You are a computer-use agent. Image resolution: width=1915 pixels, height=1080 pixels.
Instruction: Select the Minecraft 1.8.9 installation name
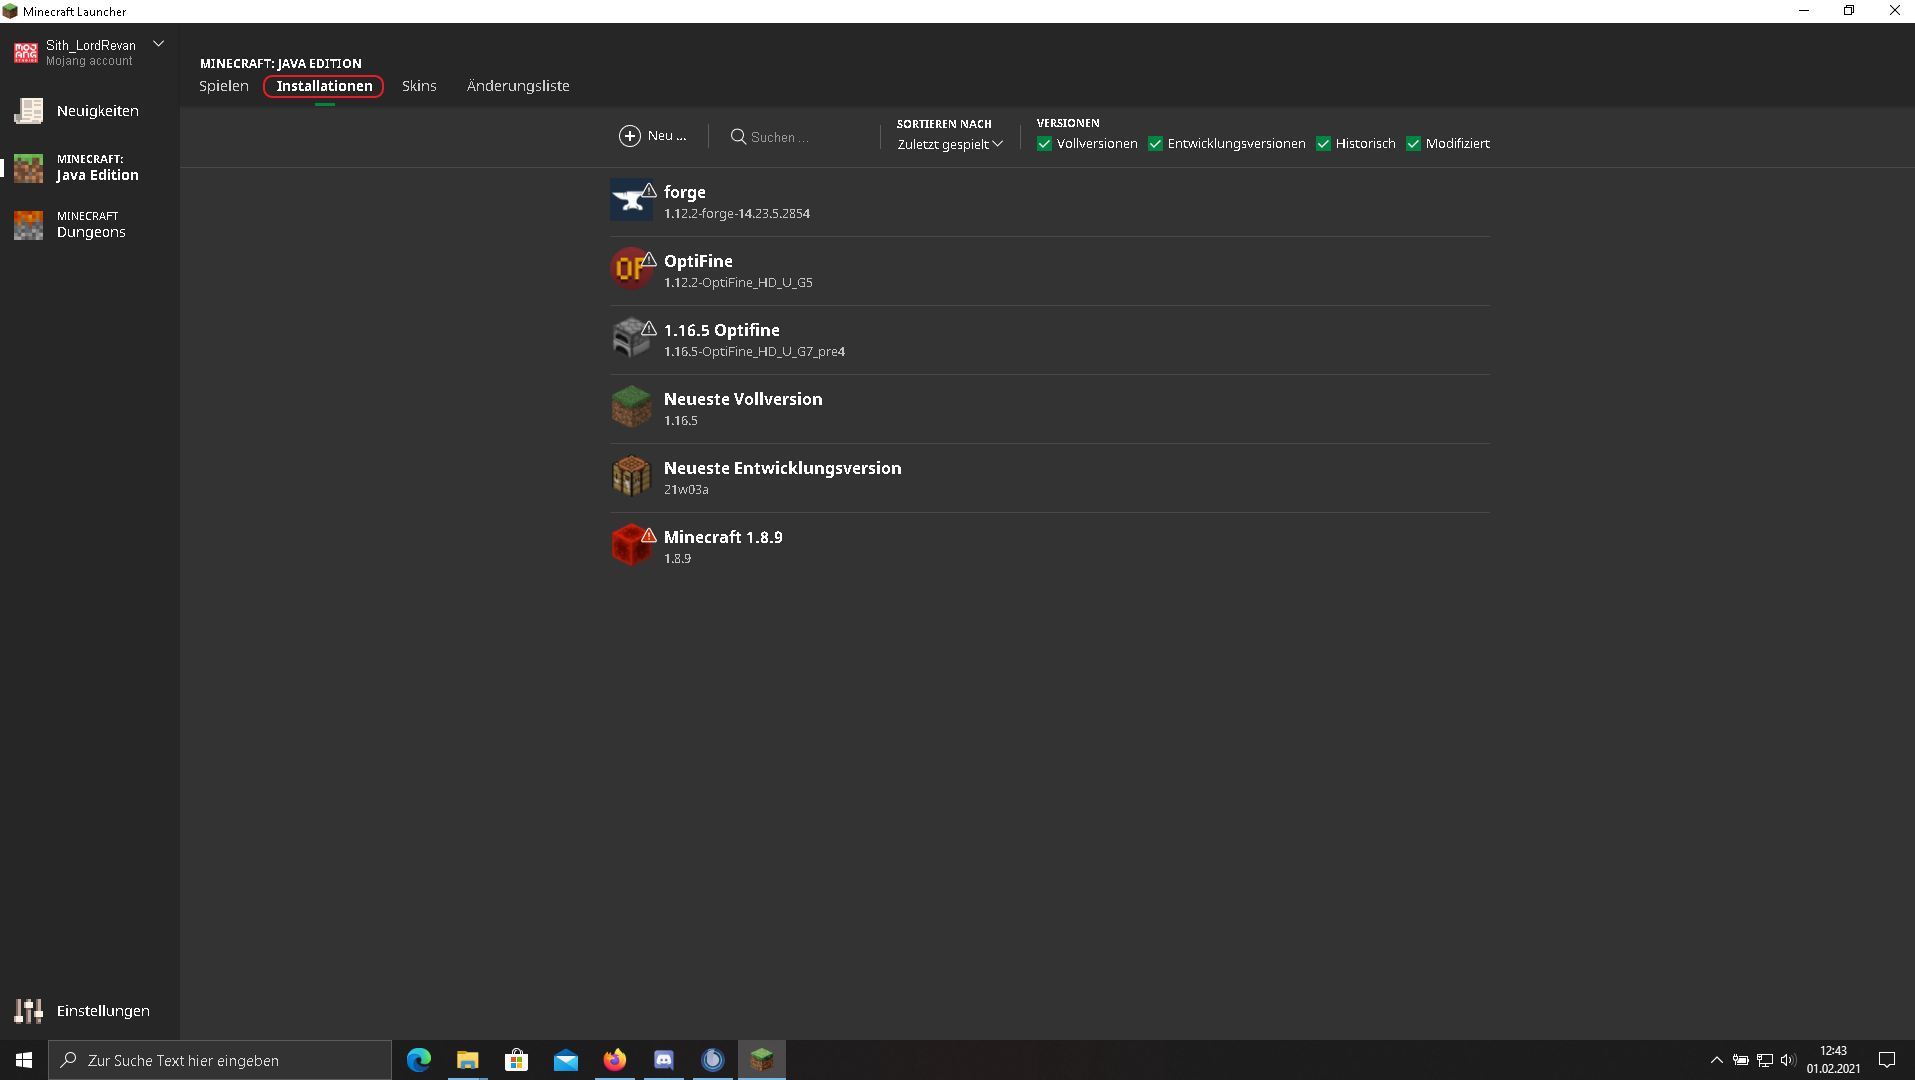click(723, 537)
